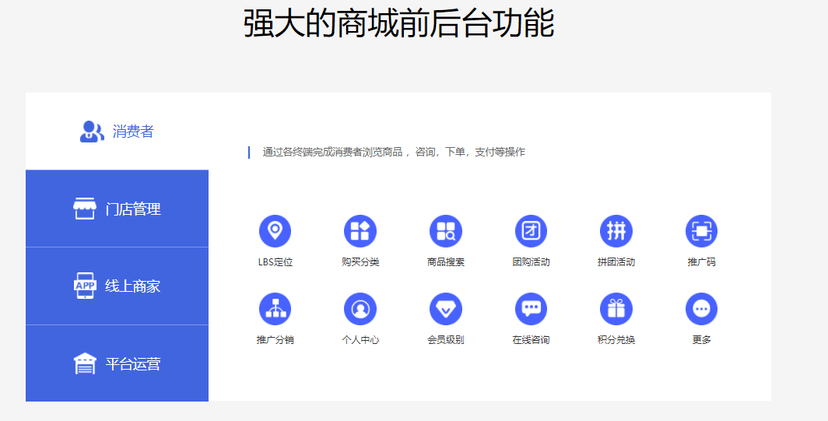Image resolution: width=828 pixels, height=421 pixels.
Task: Select the 消费者 user avatar icon
Action: point(91,132)
